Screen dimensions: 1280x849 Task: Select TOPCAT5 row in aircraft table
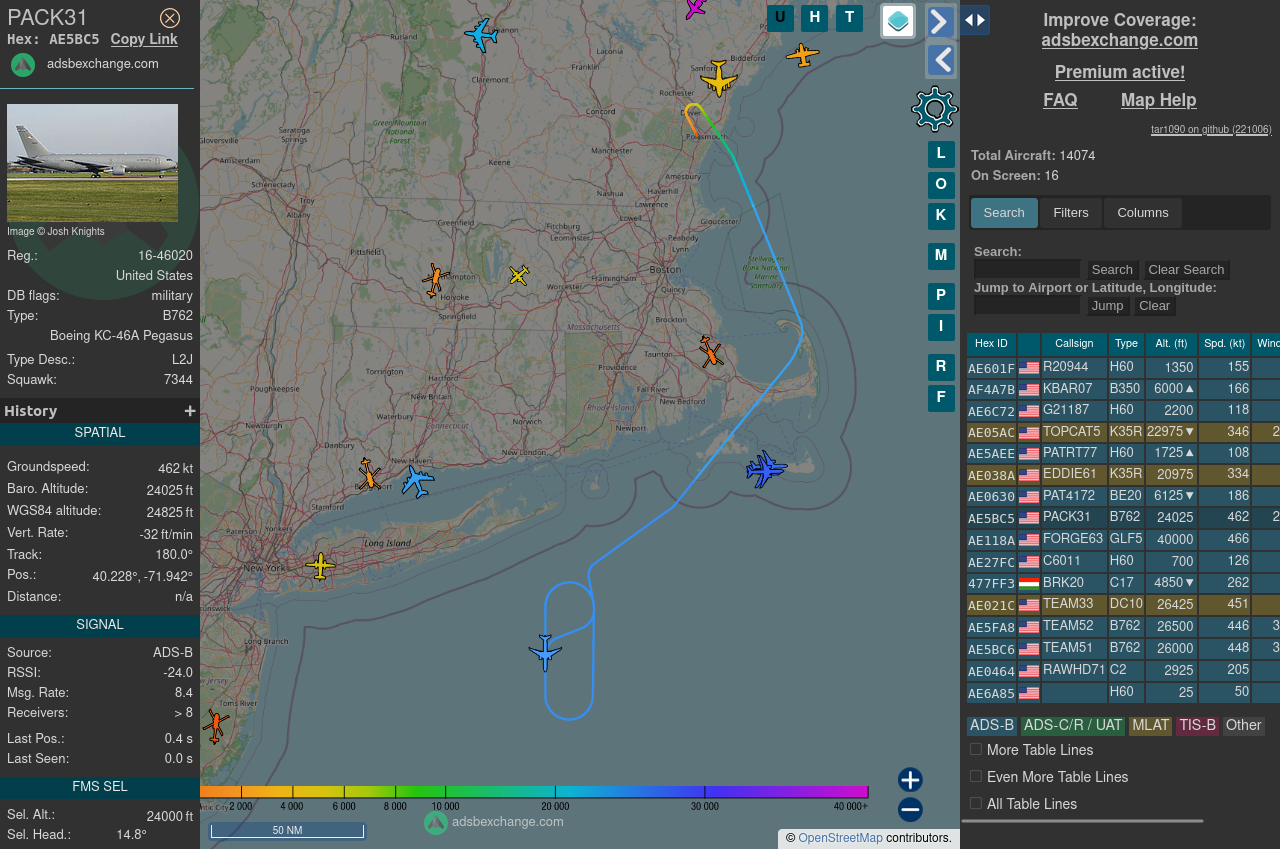tap(1123, 432)
